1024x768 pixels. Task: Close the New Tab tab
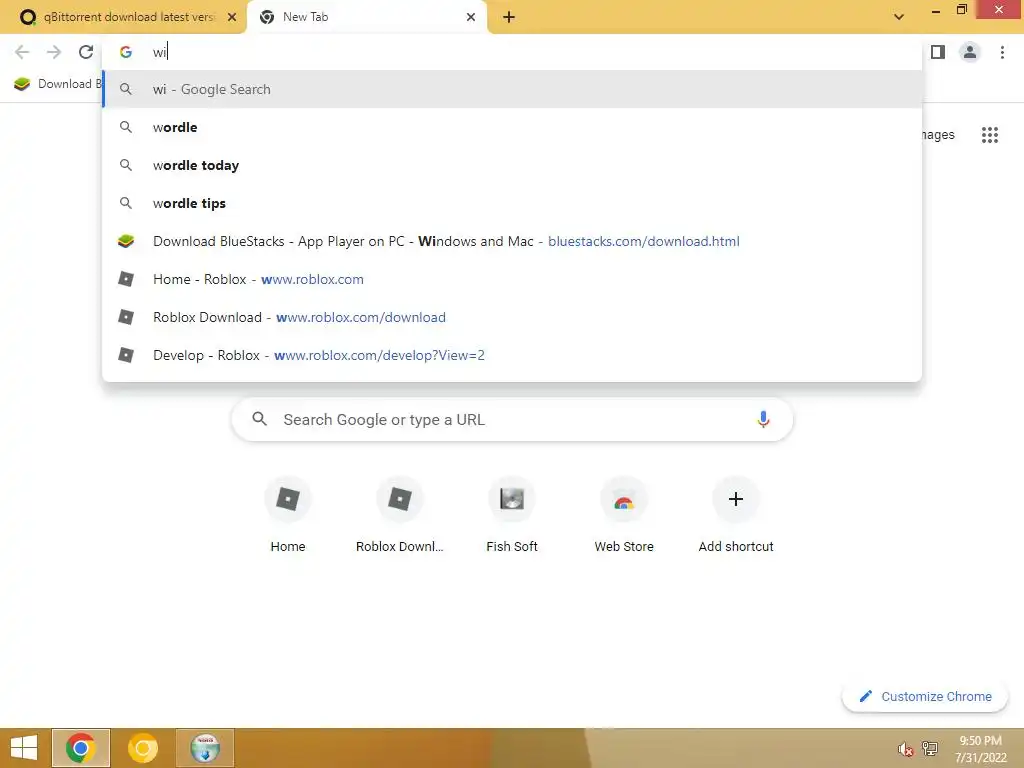[471, 17]
